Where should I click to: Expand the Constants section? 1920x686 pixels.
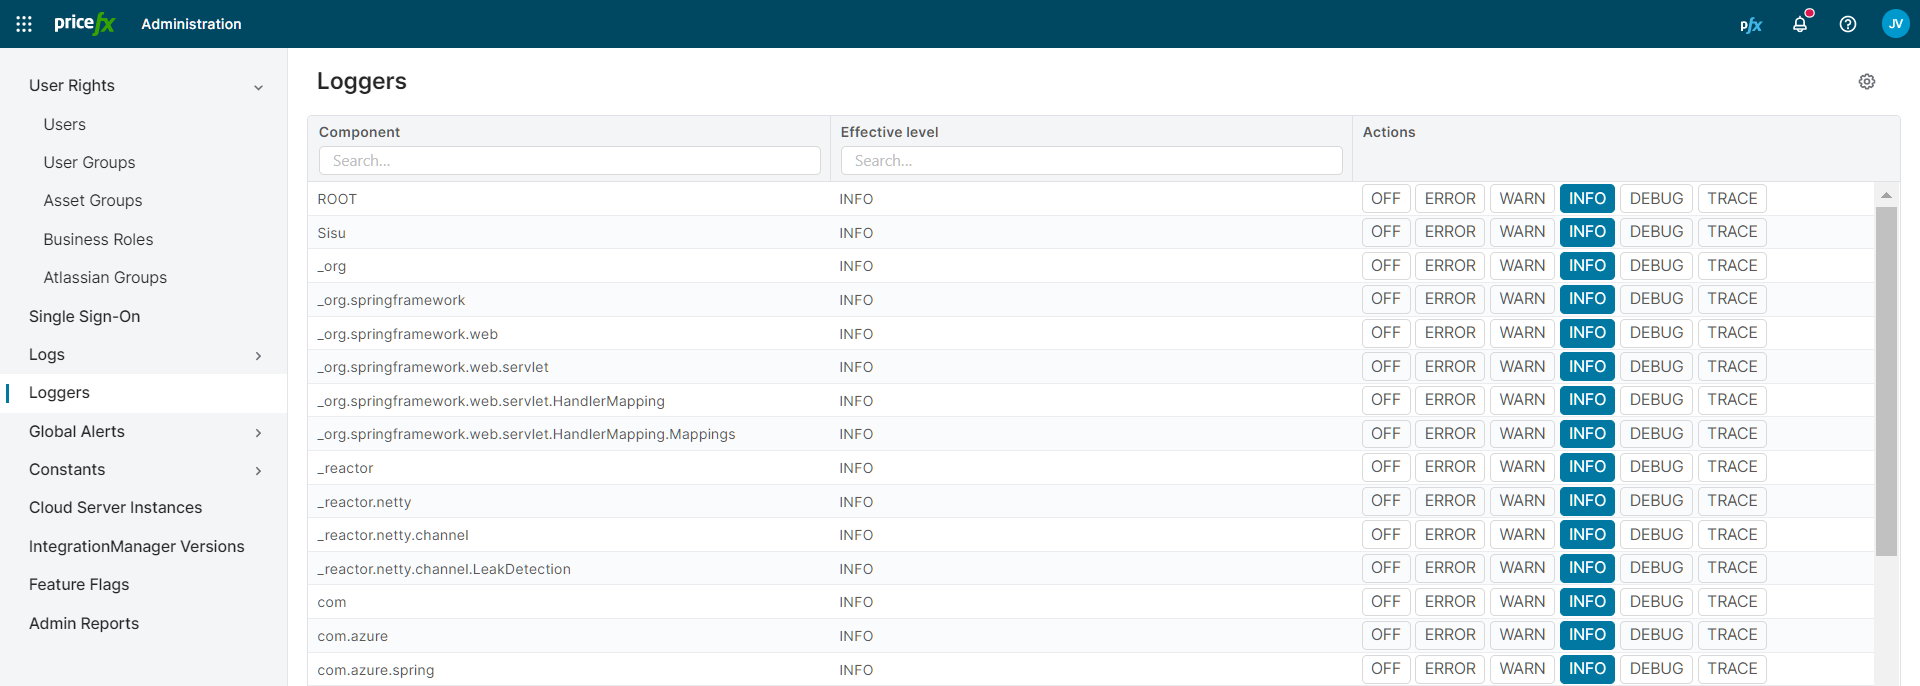tap(258, 471)
